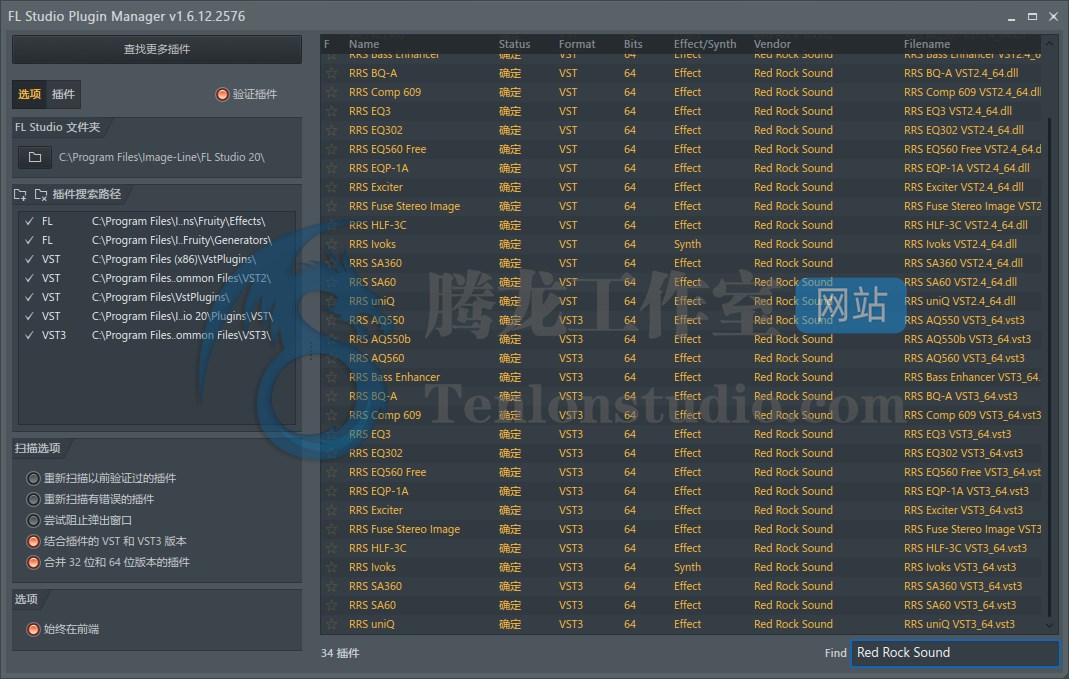Click into the Find search field
The height and width of the screenshot is (679, 1069).
(954, 653)
